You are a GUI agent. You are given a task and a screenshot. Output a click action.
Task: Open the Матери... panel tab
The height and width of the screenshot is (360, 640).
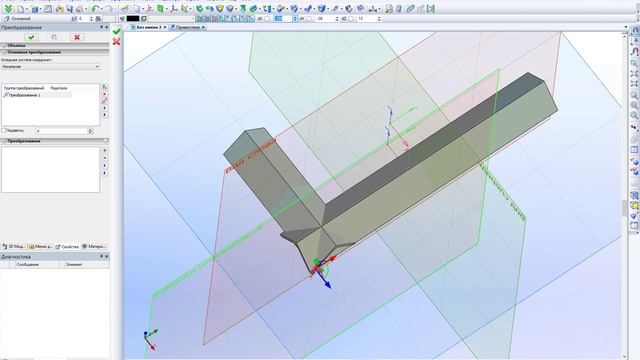coord(94,247)
